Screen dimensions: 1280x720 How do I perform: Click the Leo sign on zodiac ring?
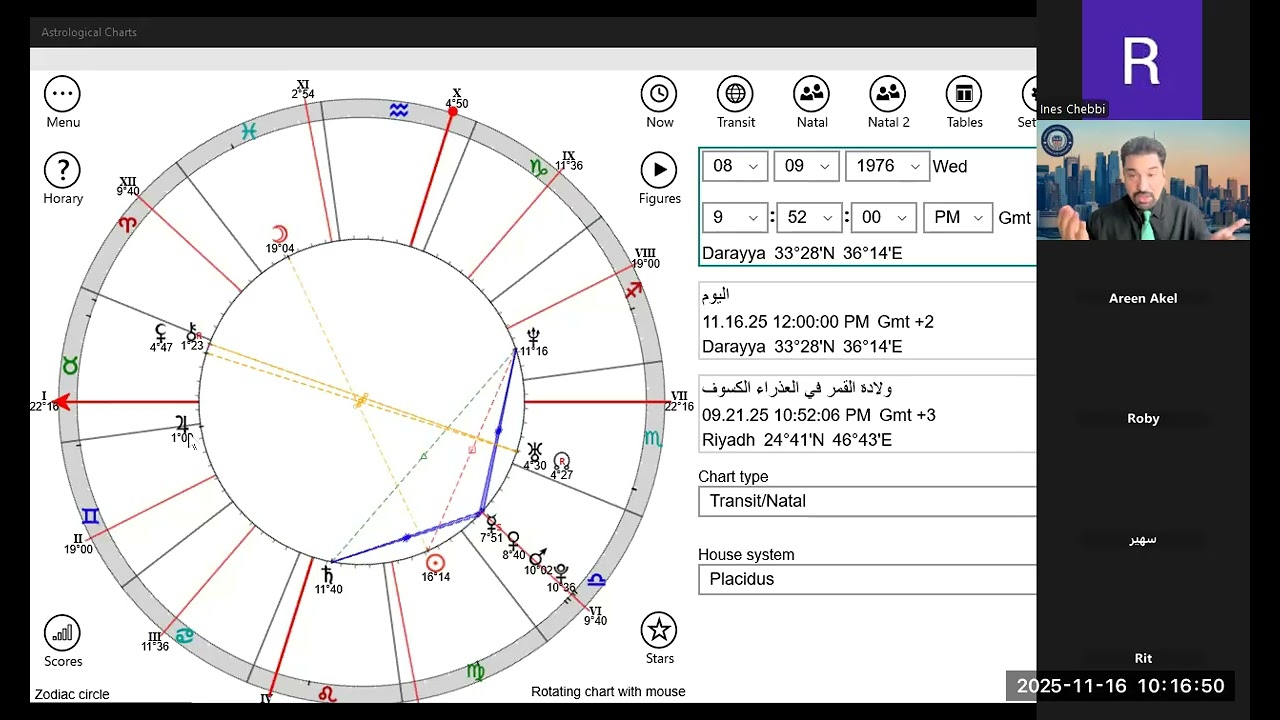[327, 693]
